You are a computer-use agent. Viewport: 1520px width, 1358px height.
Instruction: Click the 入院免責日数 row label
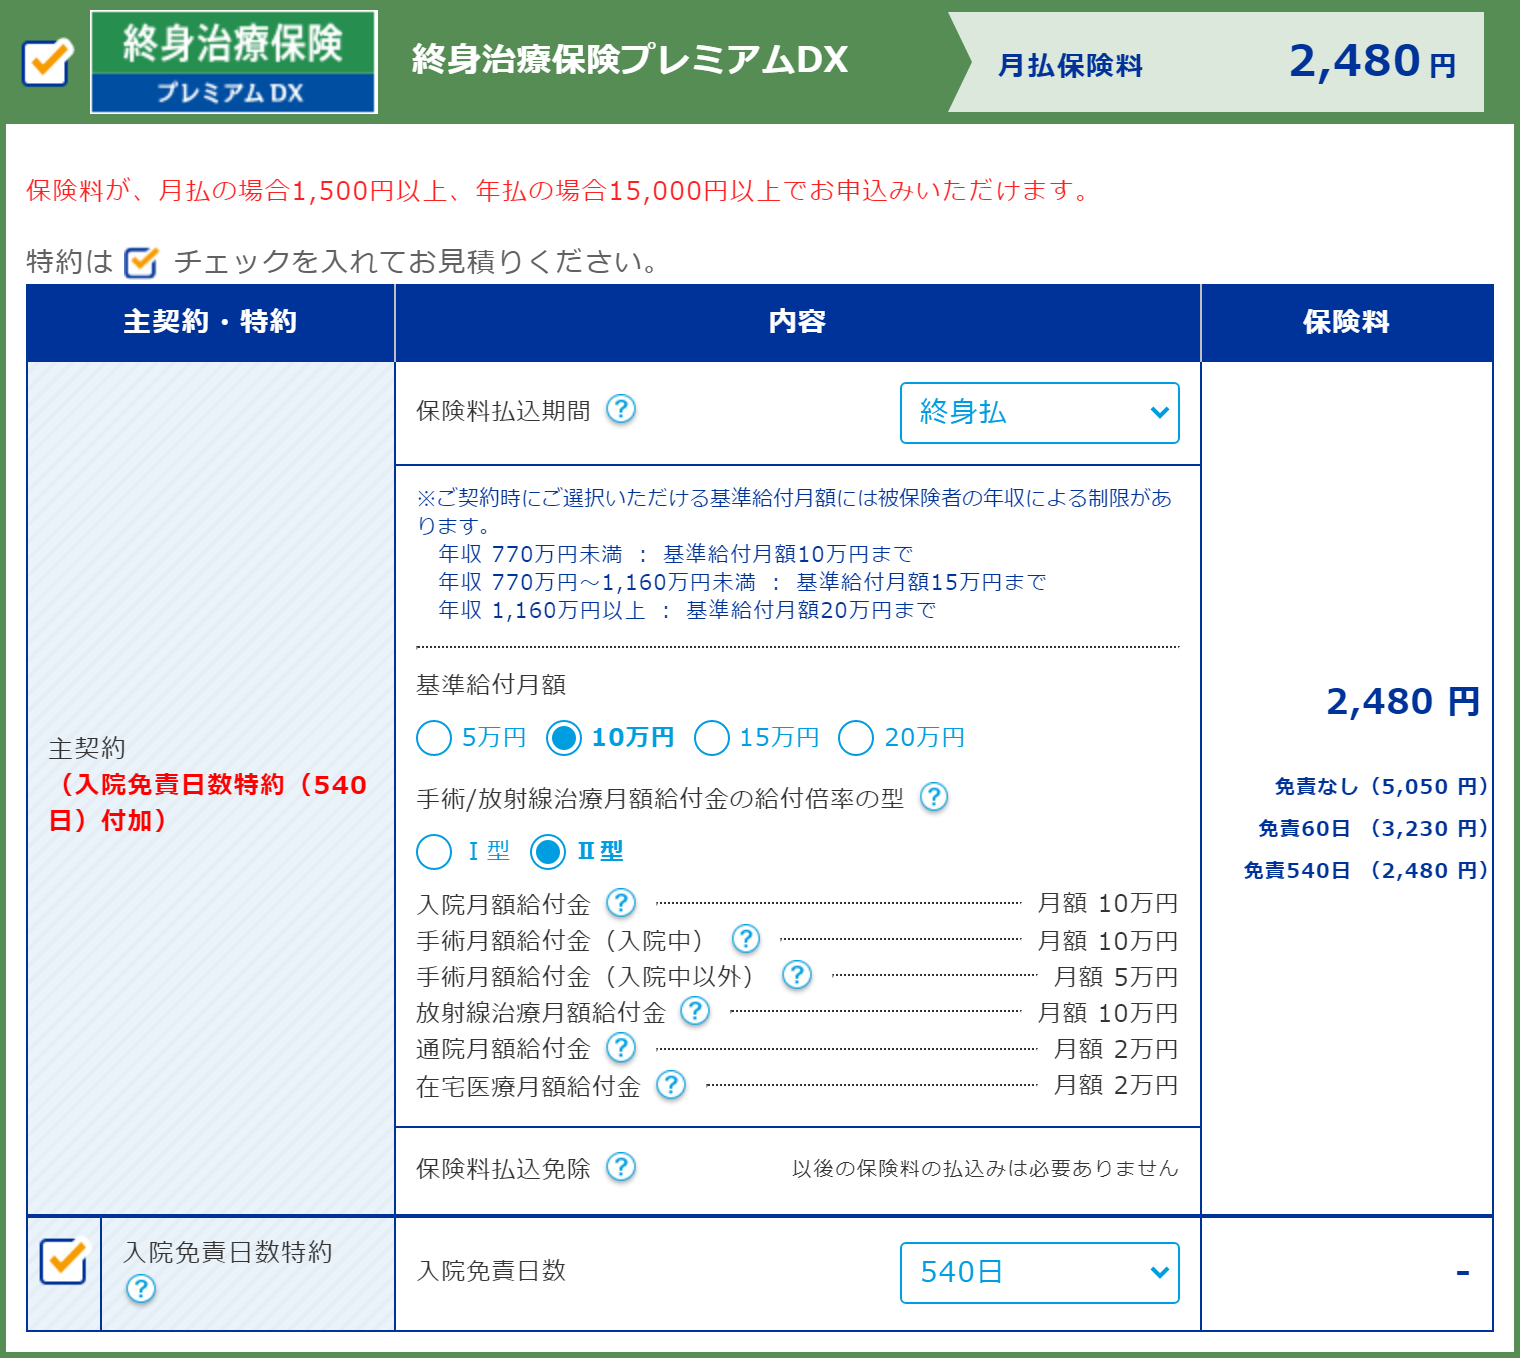coord(491,1271)
